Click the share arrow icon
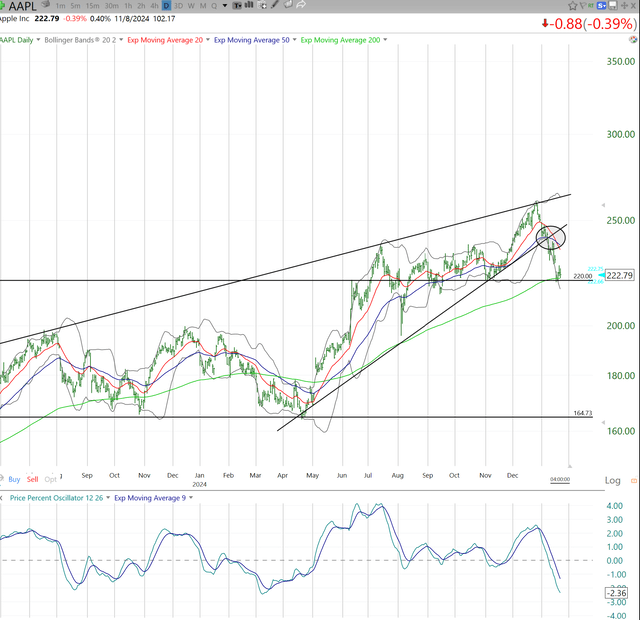Viewport: 640px width, 620px height. (x=301, y=5)
